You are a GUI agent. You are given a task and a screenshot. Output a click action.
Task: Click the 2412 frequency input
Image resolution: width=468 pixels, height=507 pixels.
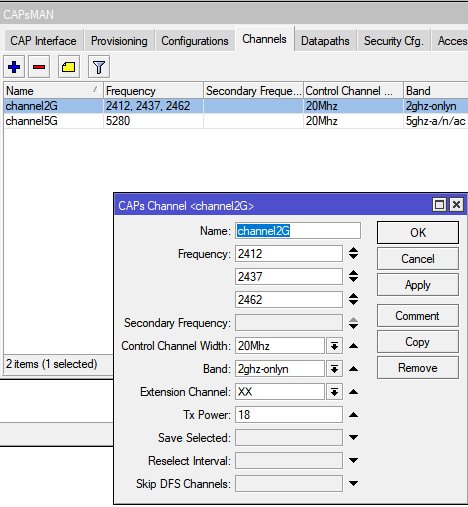click(289, 254)
